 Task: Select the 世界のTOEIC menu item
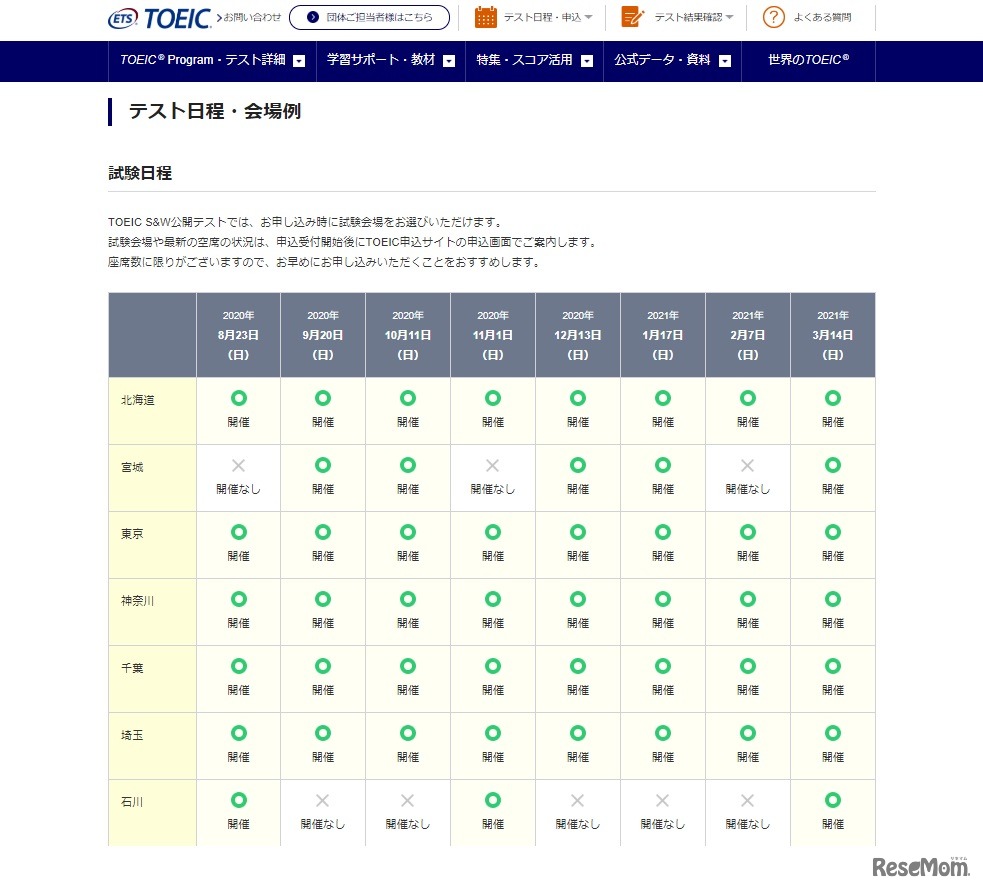[806, 61]
